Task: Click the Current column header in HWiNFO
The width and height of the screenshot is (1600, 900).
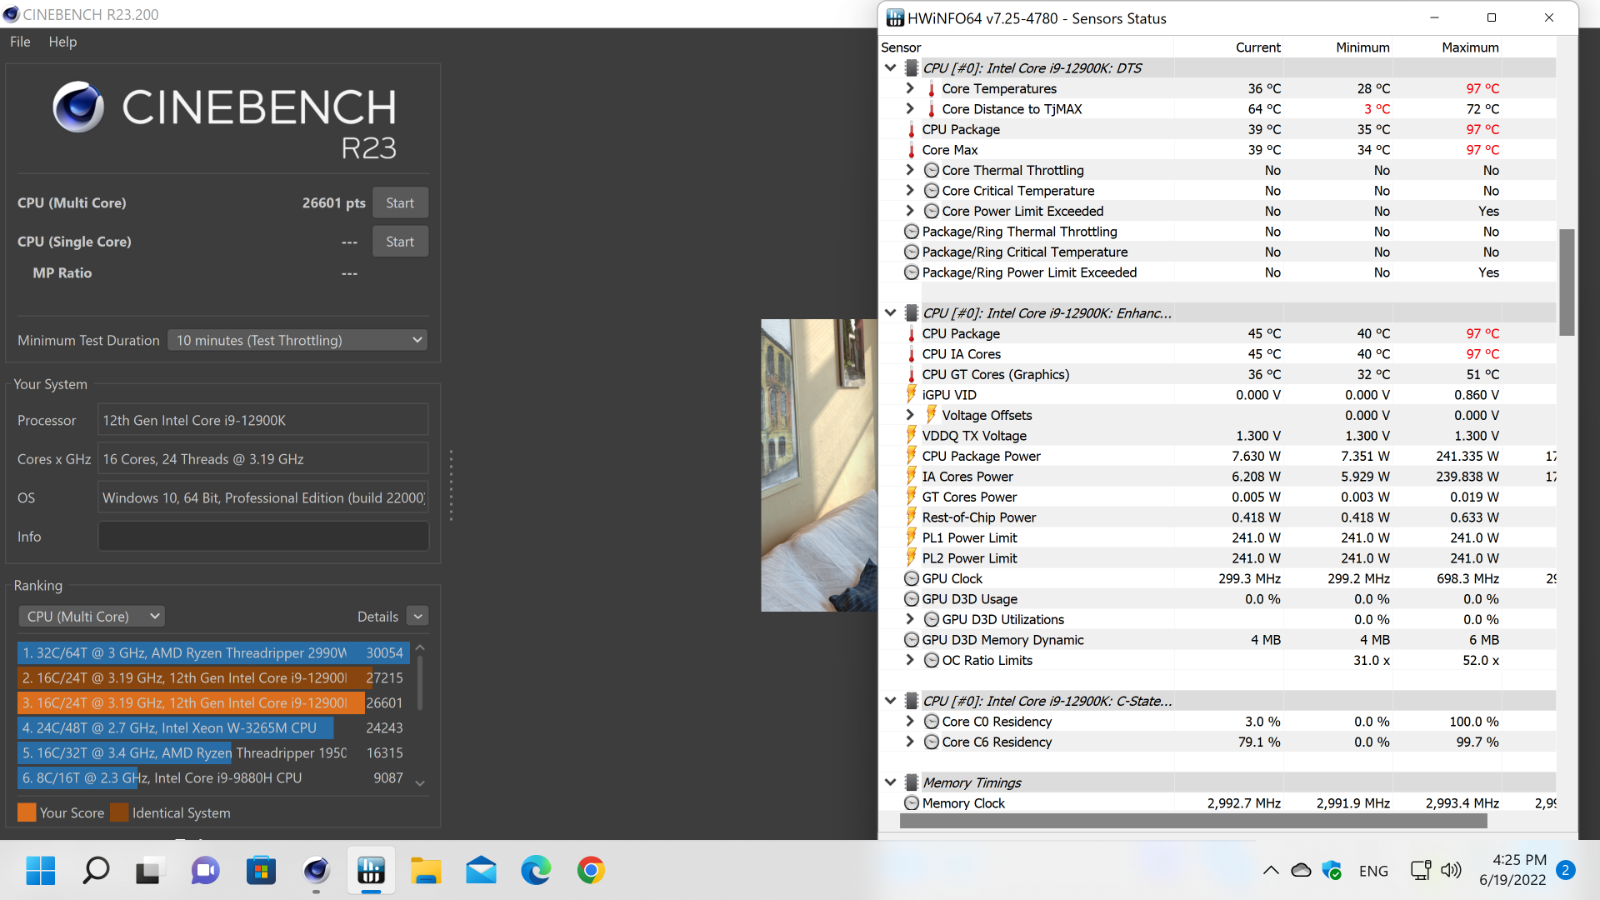Action: (1258, 47)
